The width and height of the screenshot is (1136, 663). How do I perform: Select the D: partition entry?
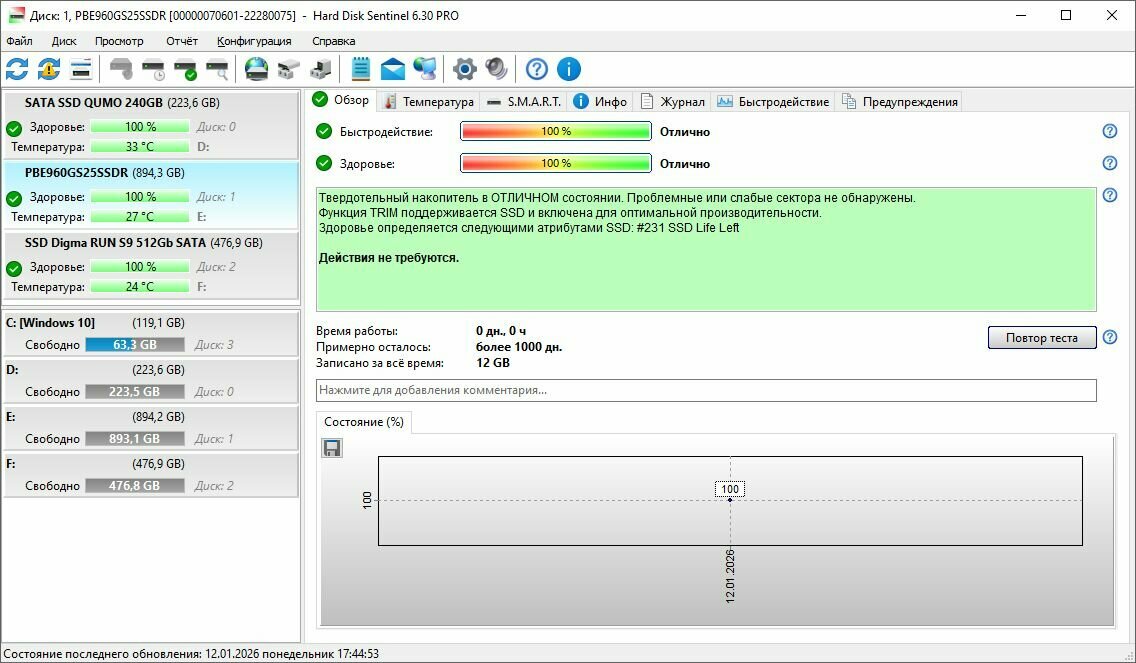point(151,381)
